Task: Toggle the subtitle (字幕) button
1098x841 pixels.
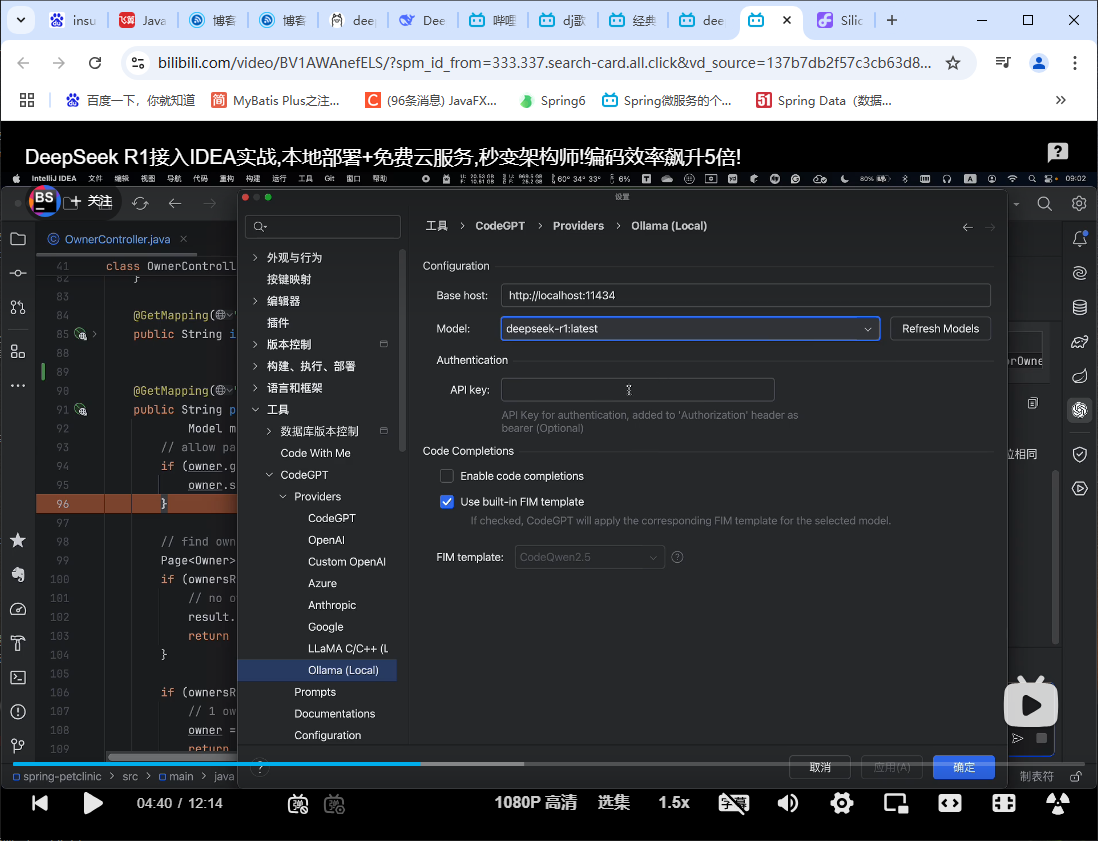Action: [x=734, y=803]
